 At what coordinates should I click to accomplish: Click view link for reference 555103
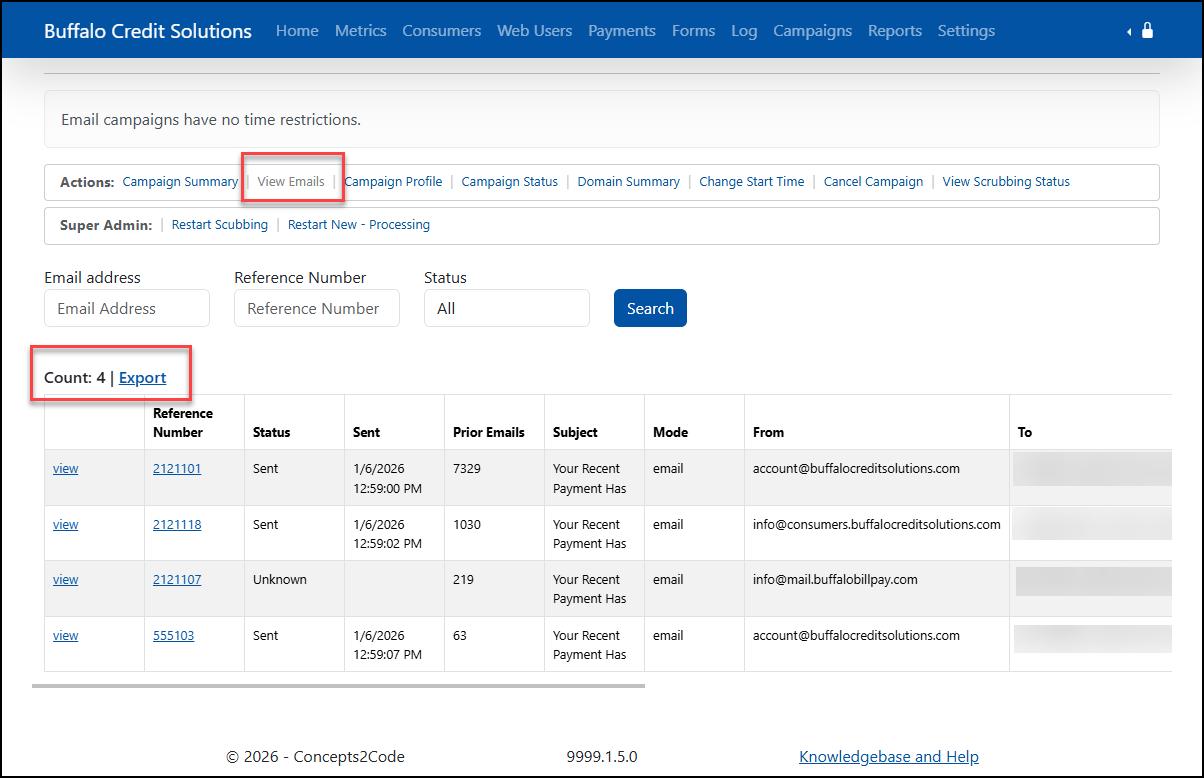click(x=66, y=635)
